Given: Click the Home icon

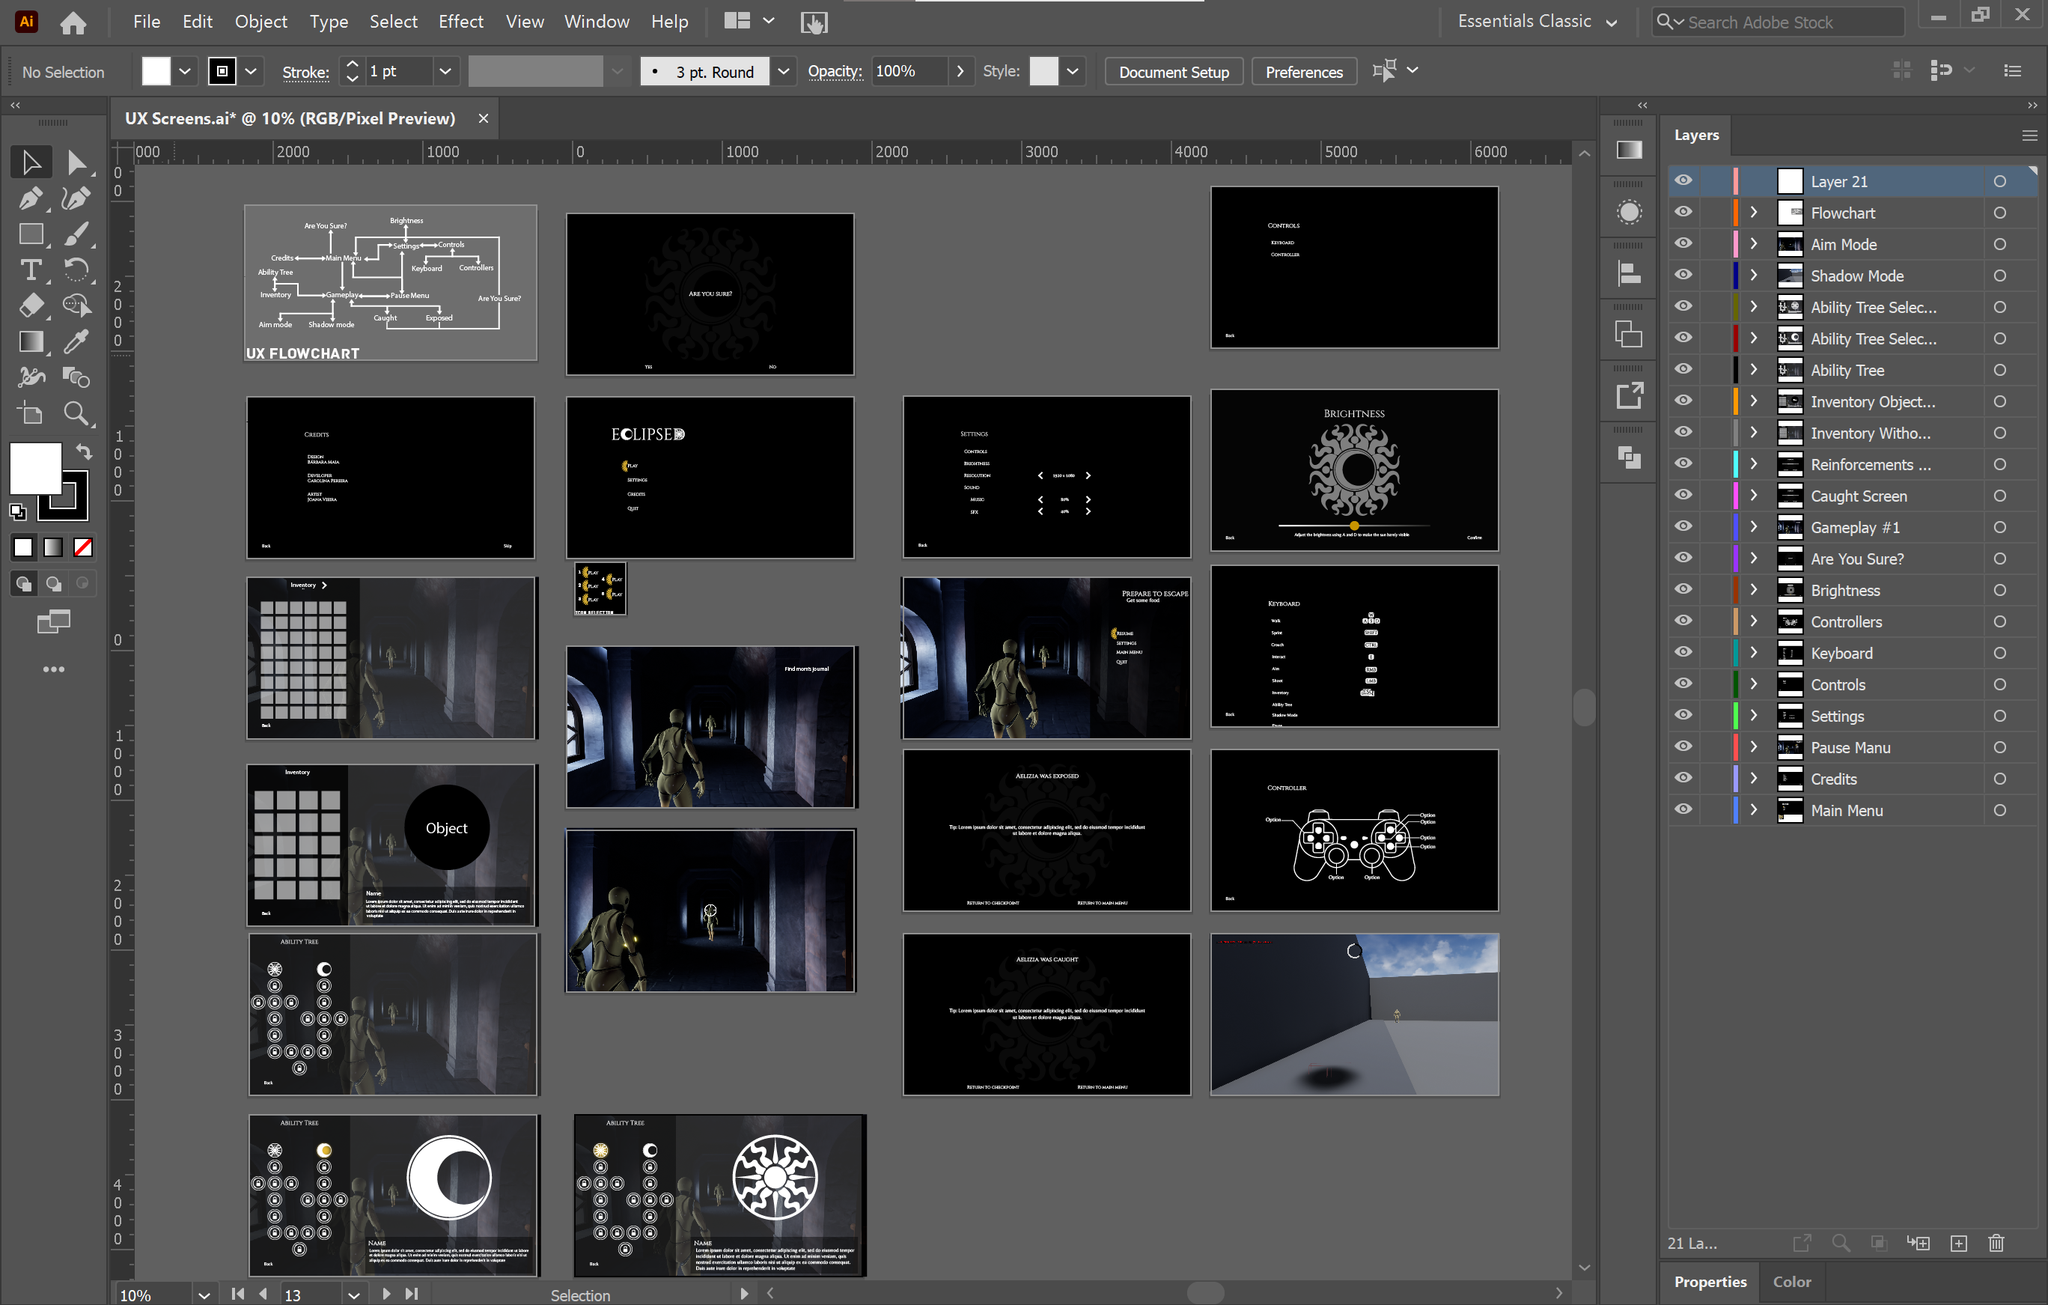Looking at the screenshot, I should pos(73,22).
